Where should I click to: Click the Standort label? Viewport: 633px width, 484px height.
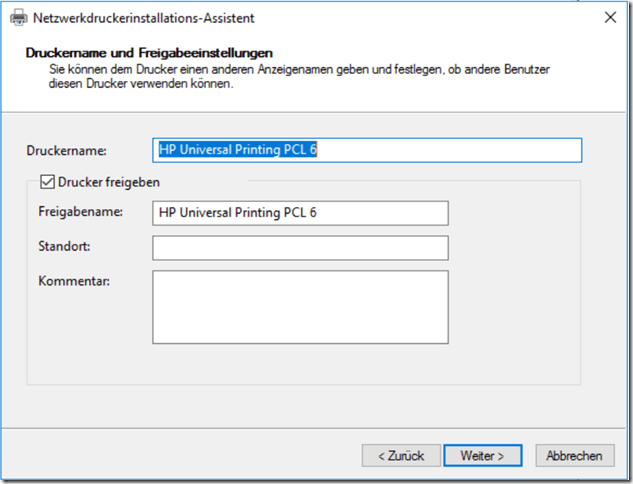click(61, 246)
